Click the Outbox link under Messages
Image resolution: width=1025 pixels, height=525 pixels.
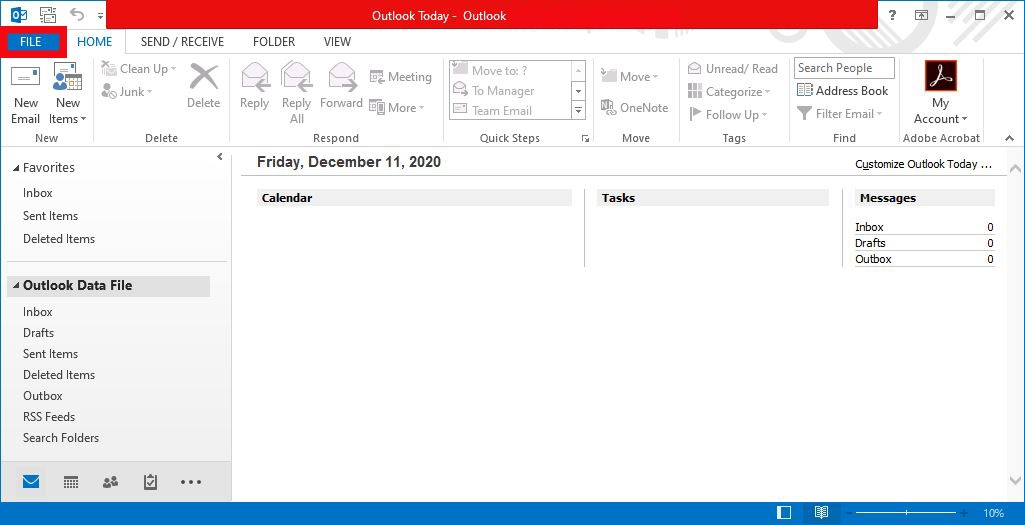coord(873,259)
